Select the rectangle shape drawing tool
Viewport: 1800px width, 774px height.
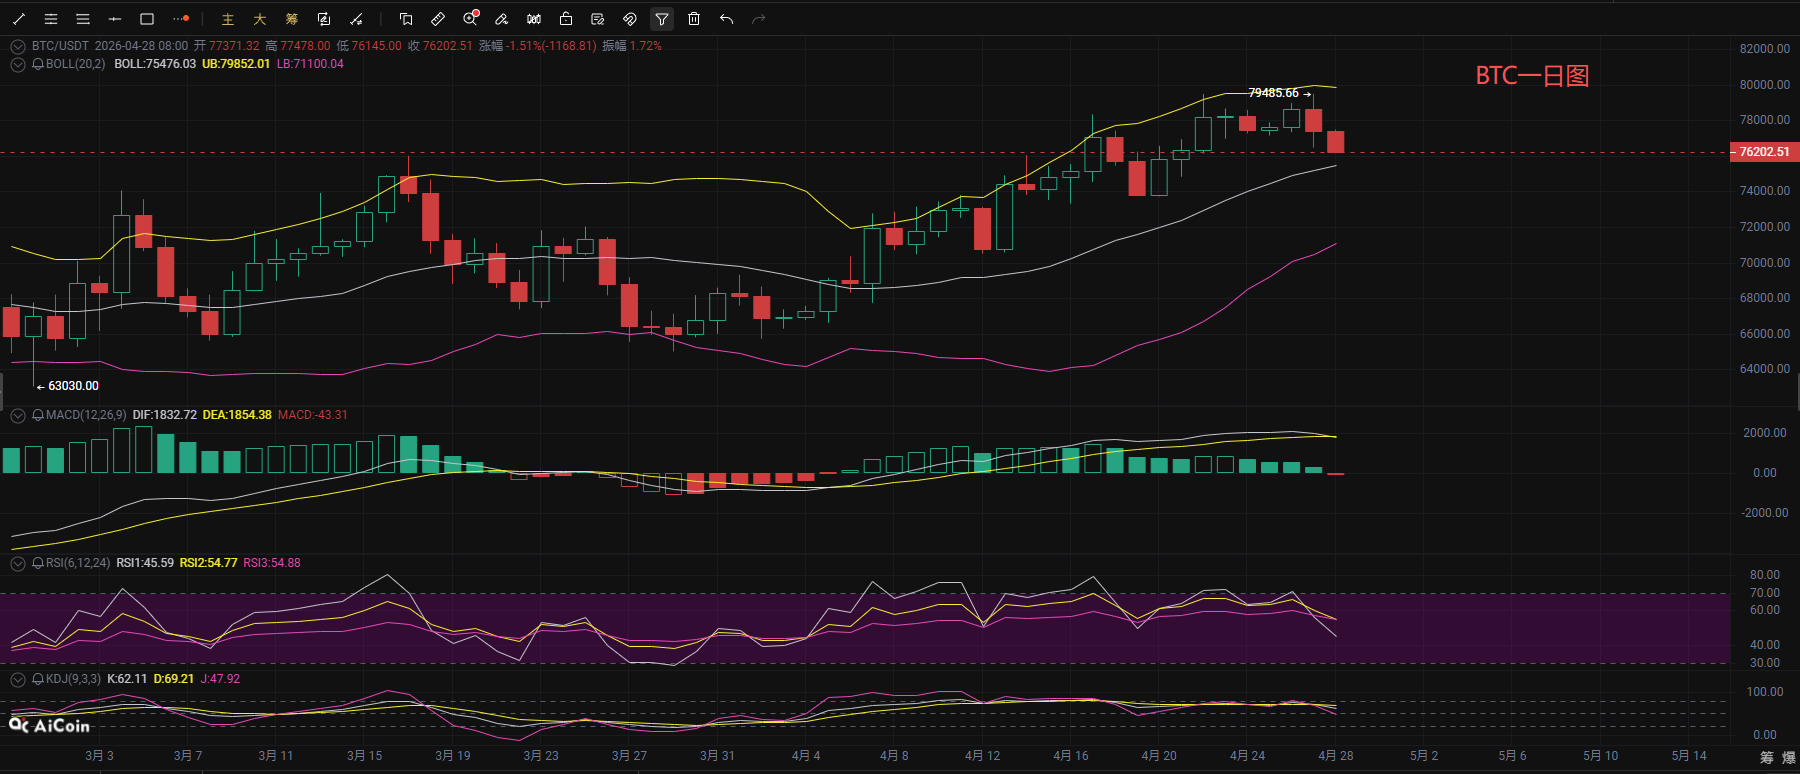[x=147, y=19]
